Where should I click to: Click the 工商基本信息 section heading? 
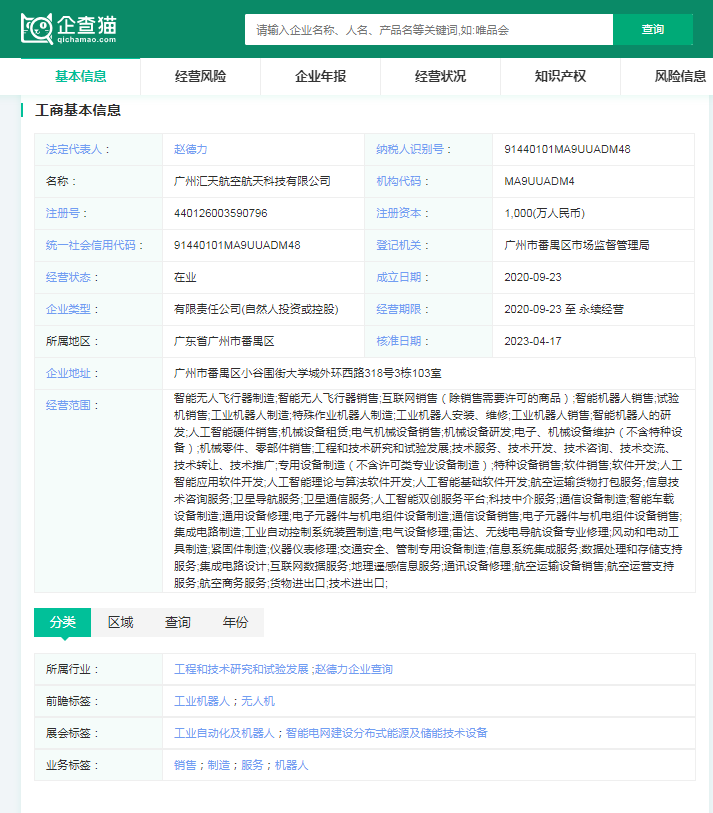coord(78,110)
